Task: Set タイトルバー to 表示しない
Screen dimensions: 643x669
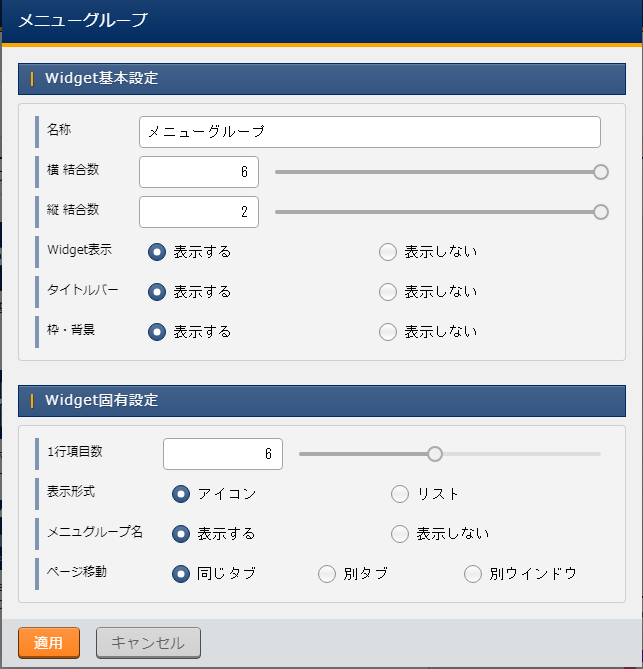Action: click(x=388, y=292)
